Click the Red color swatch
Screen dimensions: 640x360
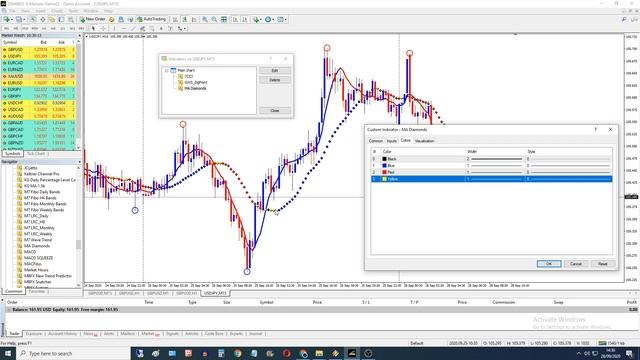[384, 172]
